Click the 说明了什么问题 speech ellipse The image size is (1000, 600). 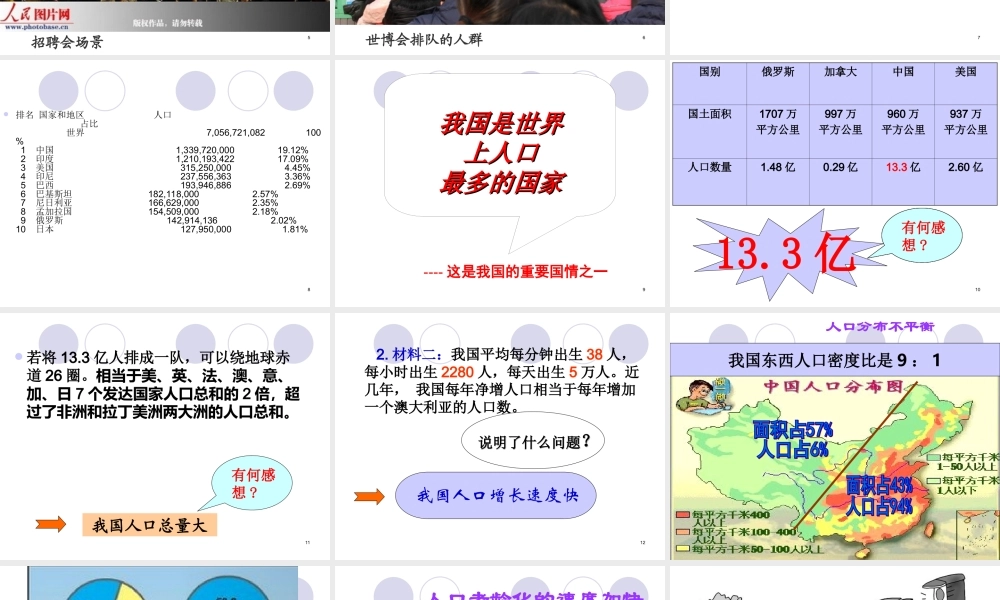click(533, 441)
